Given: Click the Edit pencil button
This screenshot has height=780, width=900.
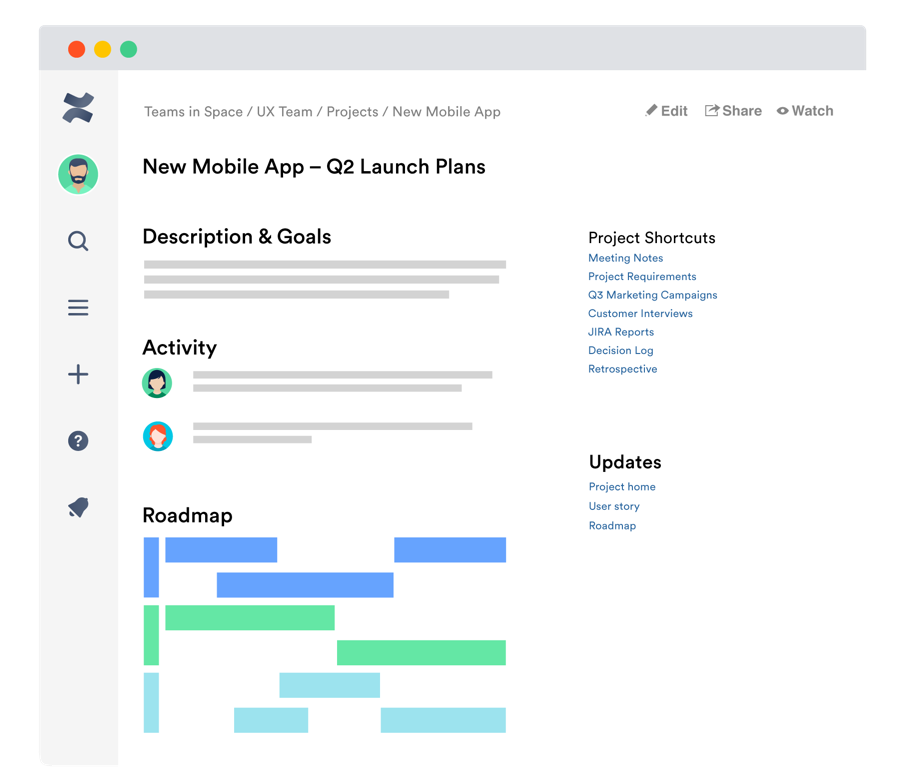Looking at the screenshot, I should coord(666,111).
